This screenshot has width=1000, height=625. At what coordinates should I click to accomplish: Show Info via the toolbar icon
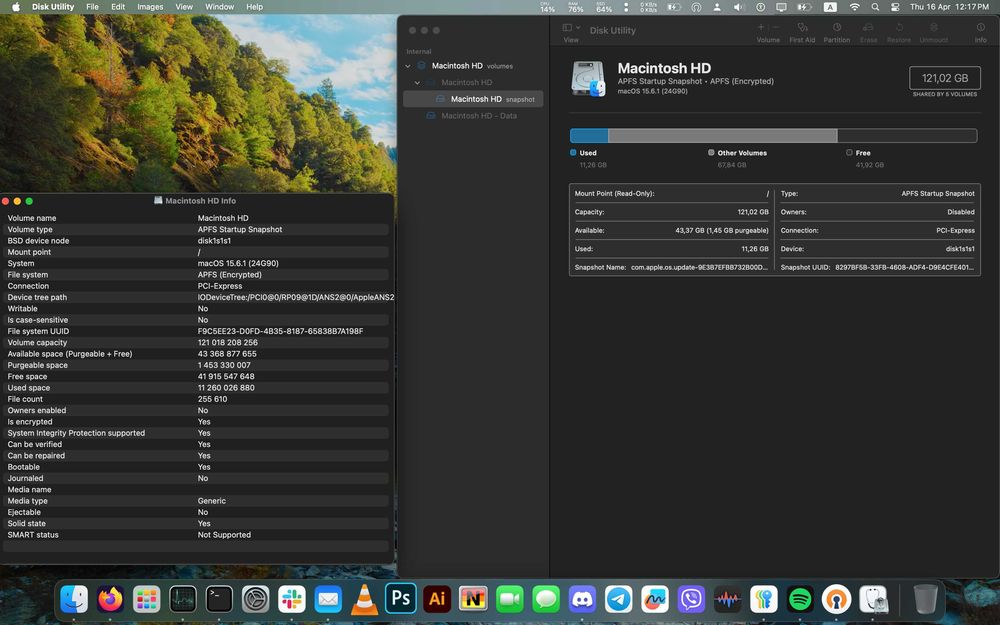pyautogui.click(x=980, y=28)
